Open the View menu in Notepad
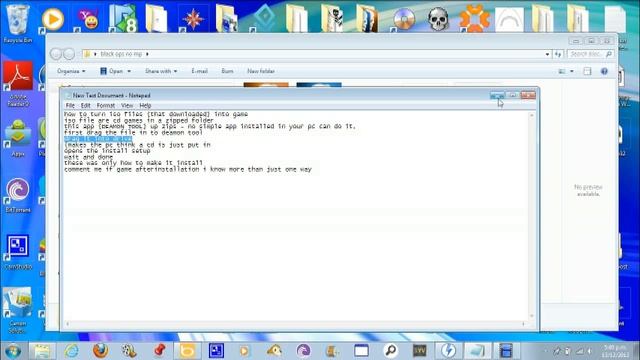The image size is (640, 360). (127, 105)
